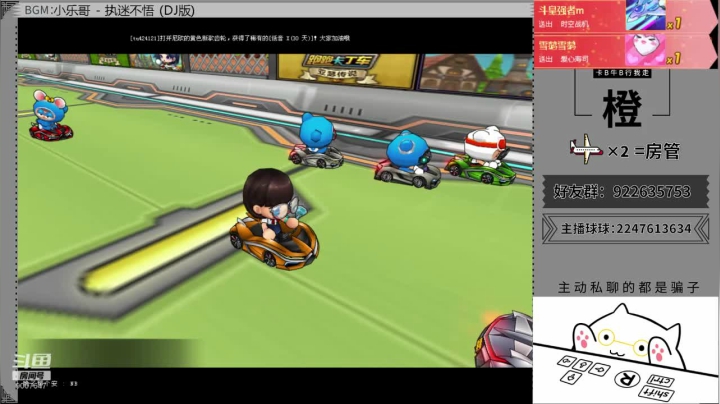Click the yellow boost strip on track
This screenshot has height=404, width=720.
click(161, 251)
